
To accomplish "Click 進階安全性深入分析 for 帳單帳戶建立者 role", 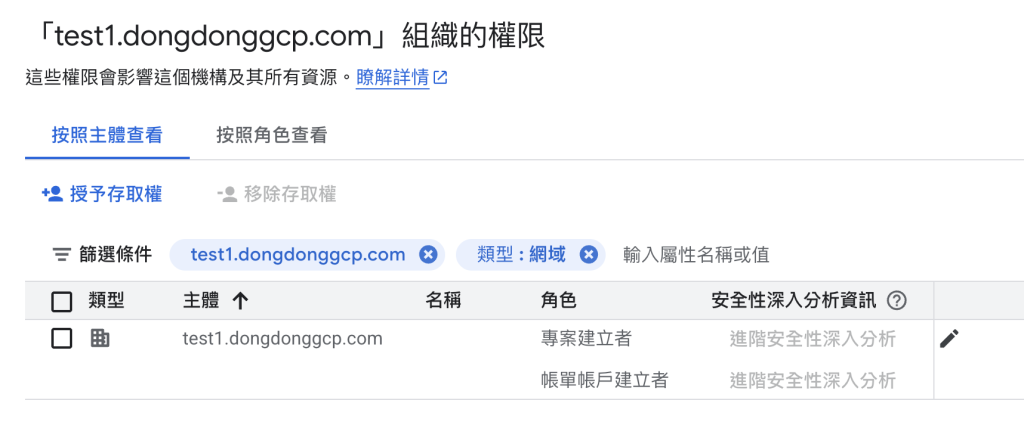I will coord(812,380).
